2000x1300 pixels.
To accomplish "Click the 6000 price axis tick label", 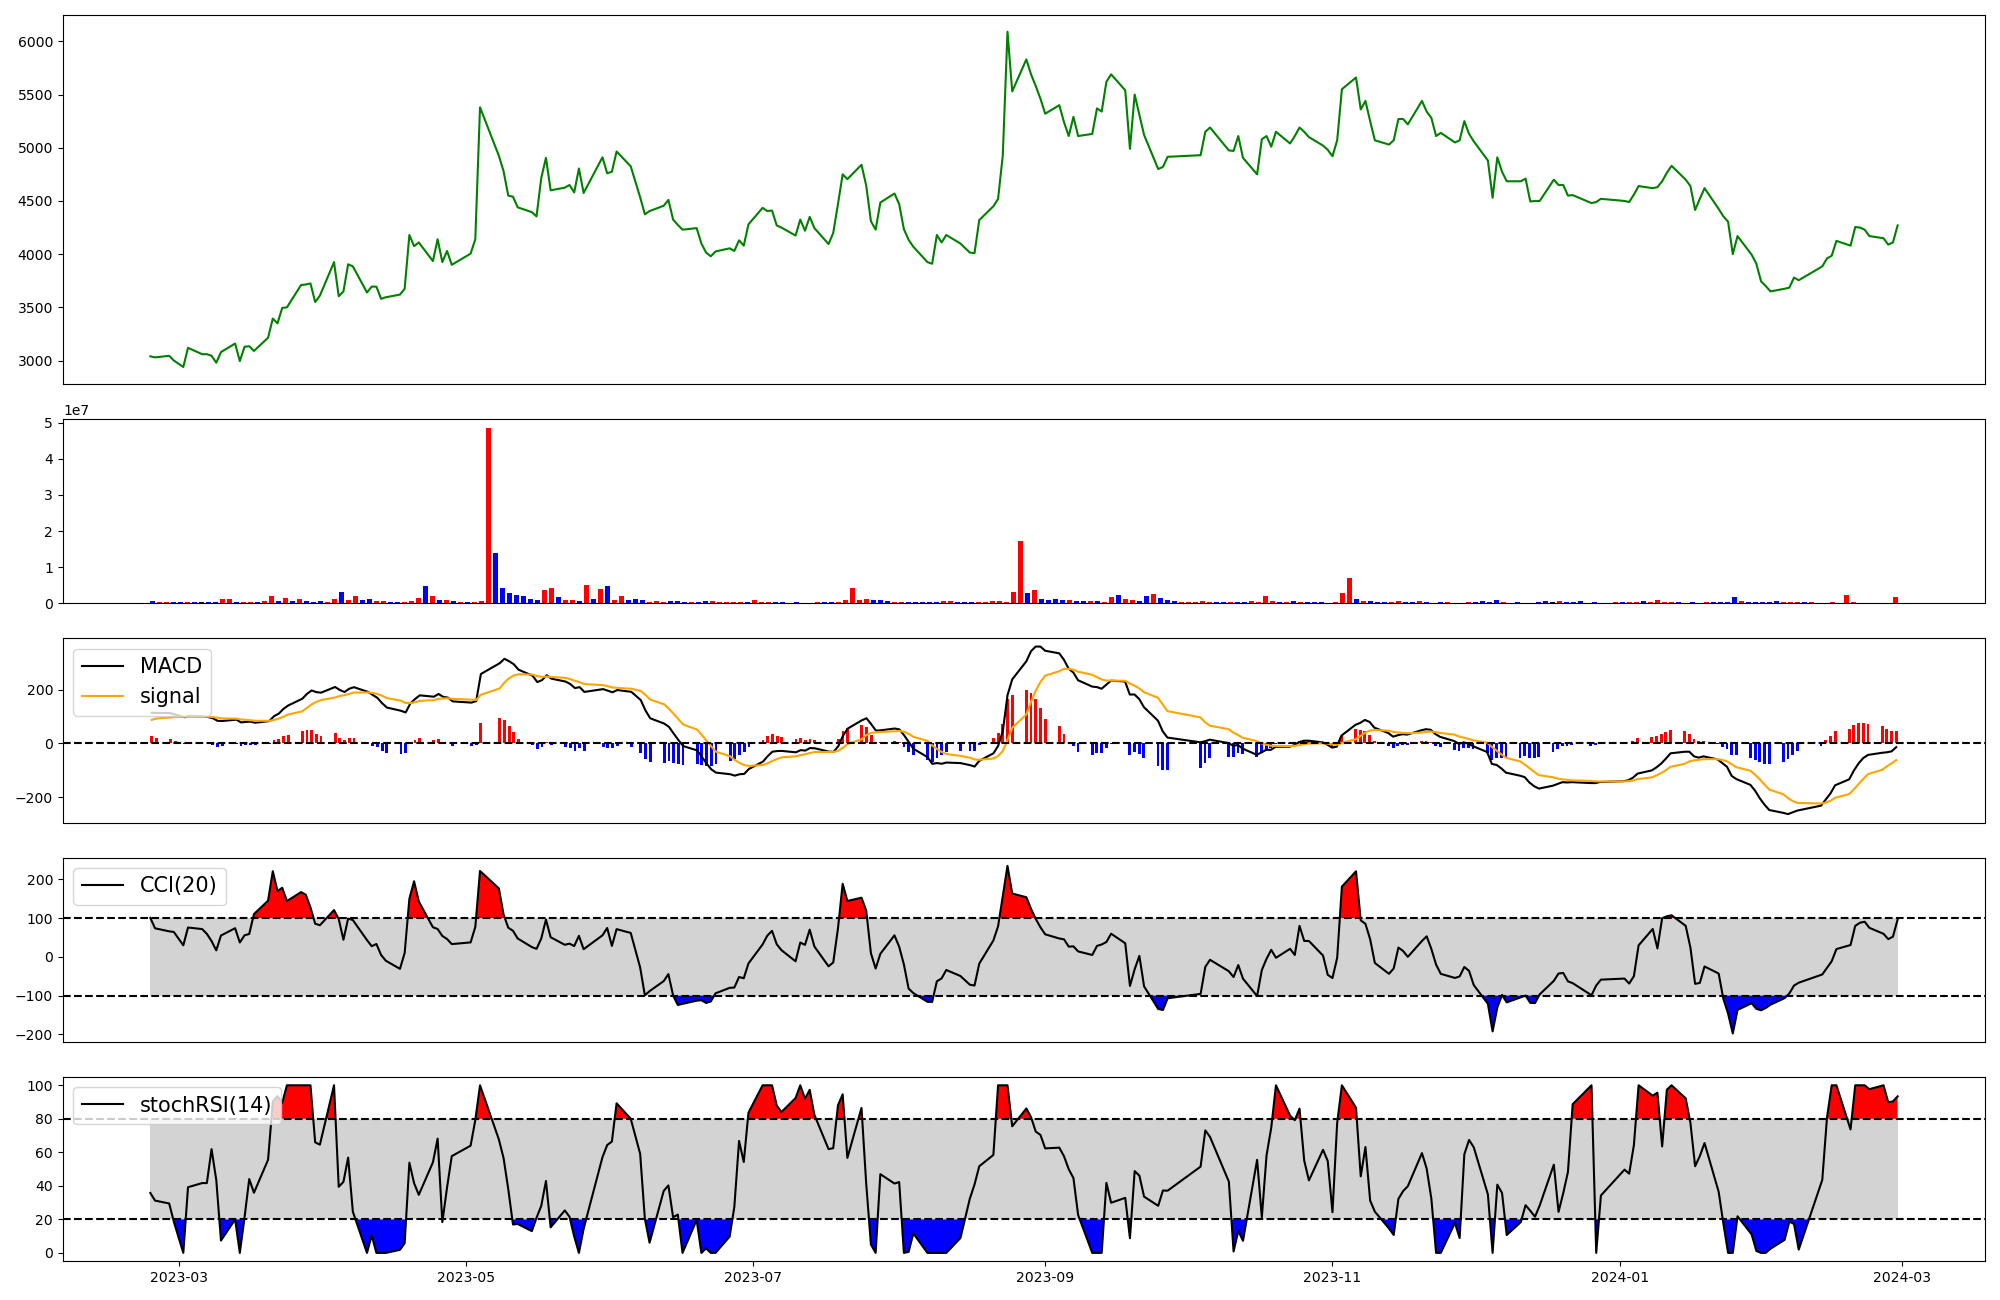I will [x=36, y=42].
